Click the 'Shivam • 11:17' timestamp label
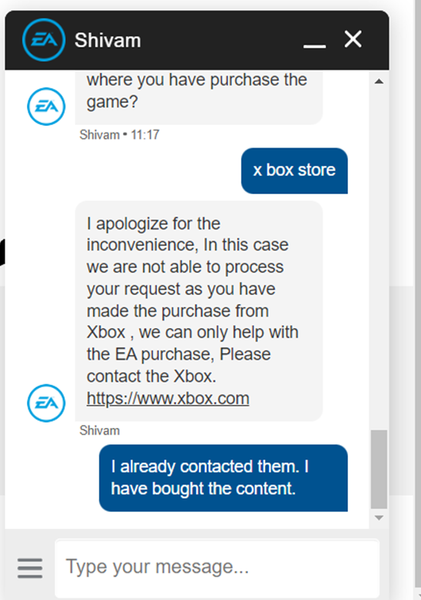 coord(119,135)
